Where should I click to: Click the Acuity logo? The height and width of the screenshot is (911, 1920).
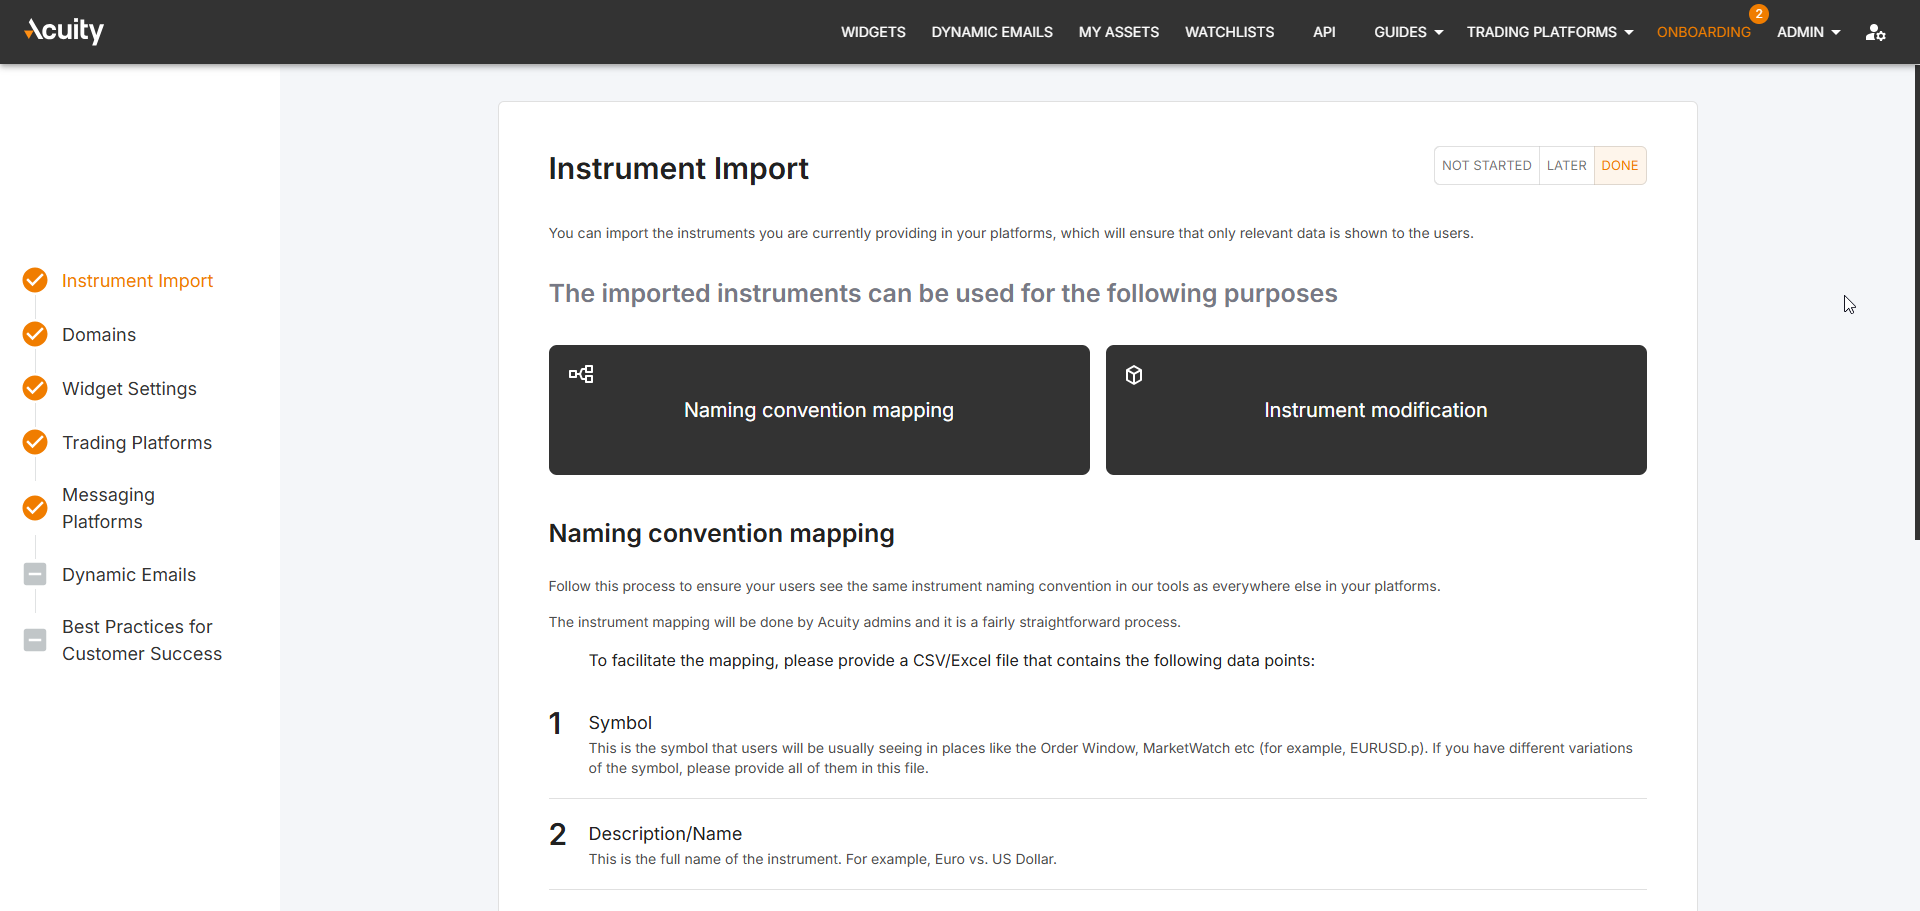click(64, 31)
